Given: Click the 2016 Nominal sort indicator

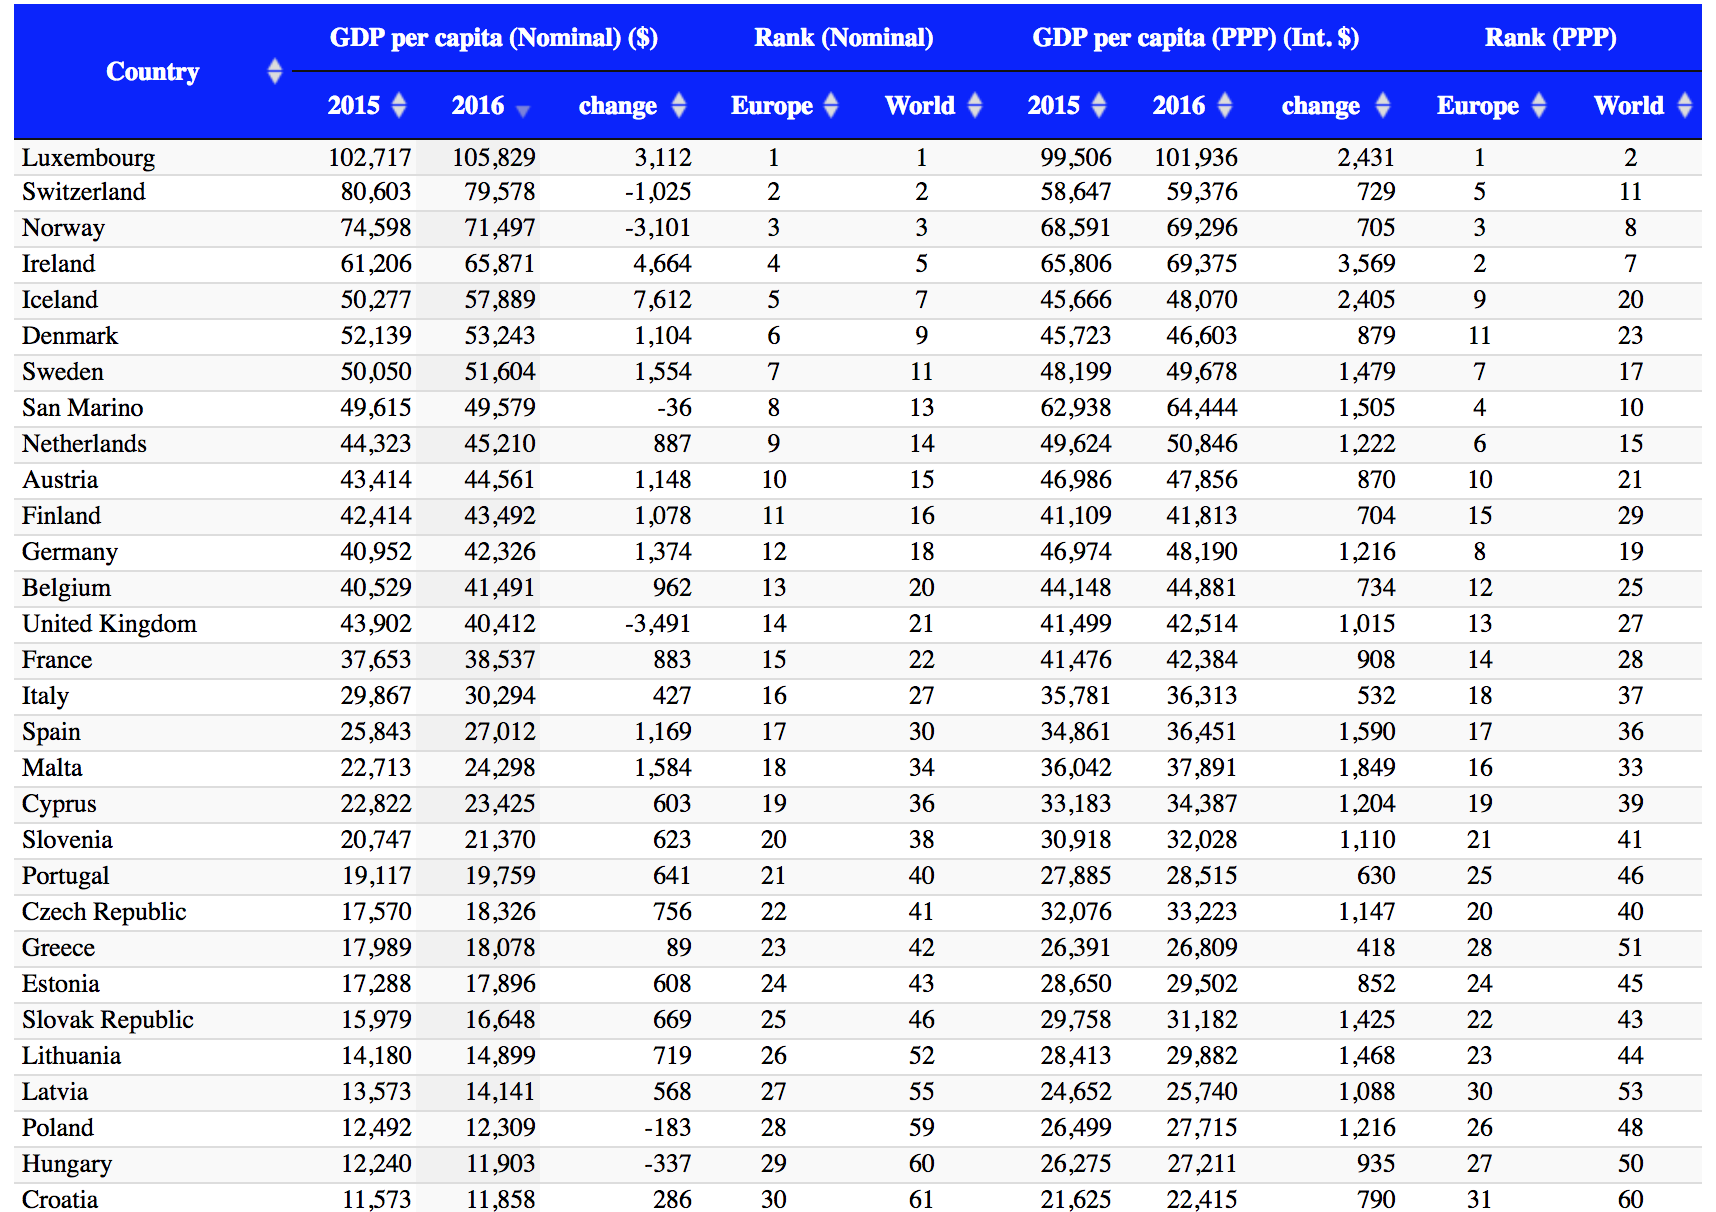Looking at the screenshot, I should pyautogui.click(x=522, y=110).
